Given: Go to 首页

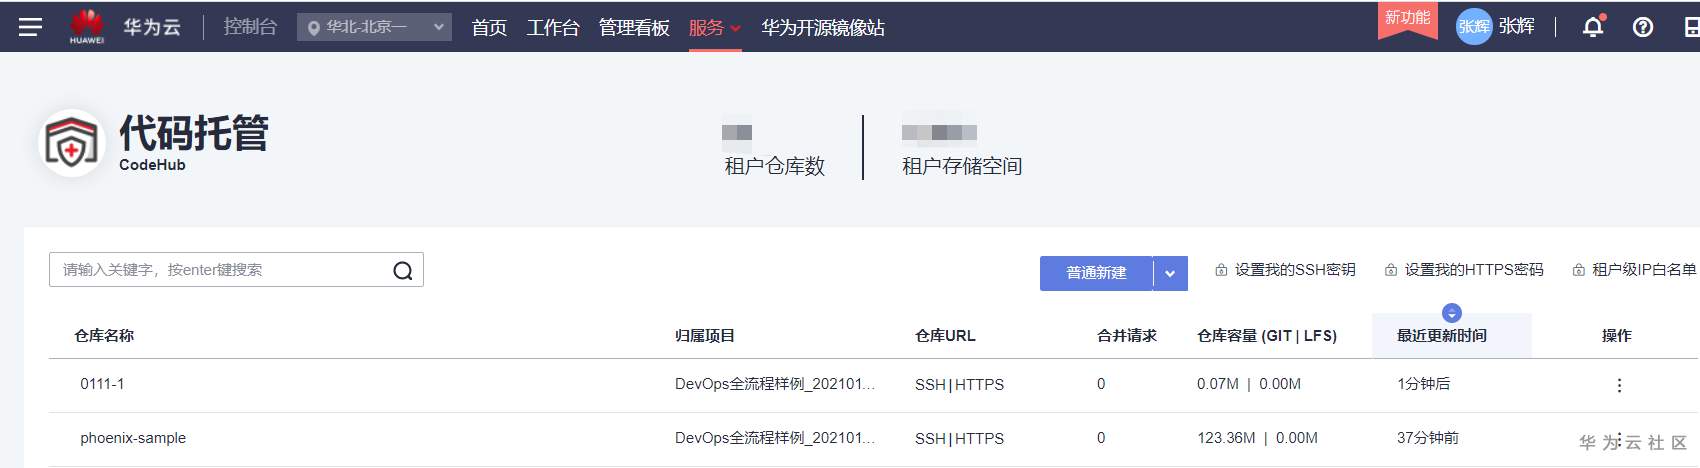Looking at the screenshot, I should point(489,28).
